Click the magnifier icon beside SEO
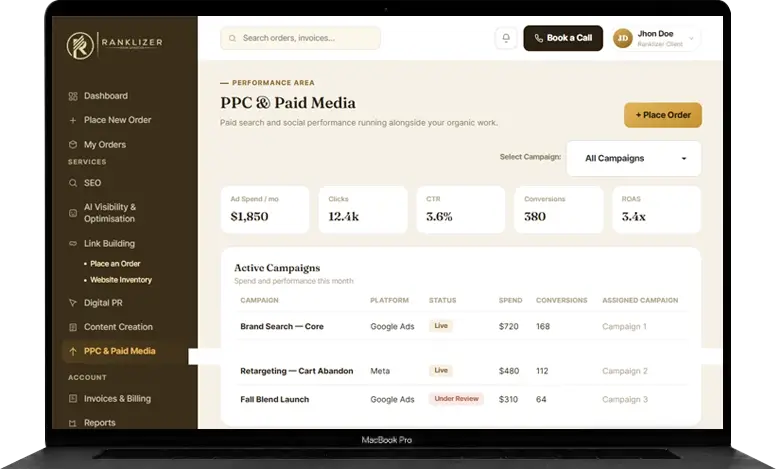This screenshot has height=469, width=776. [x=73, y=183]
